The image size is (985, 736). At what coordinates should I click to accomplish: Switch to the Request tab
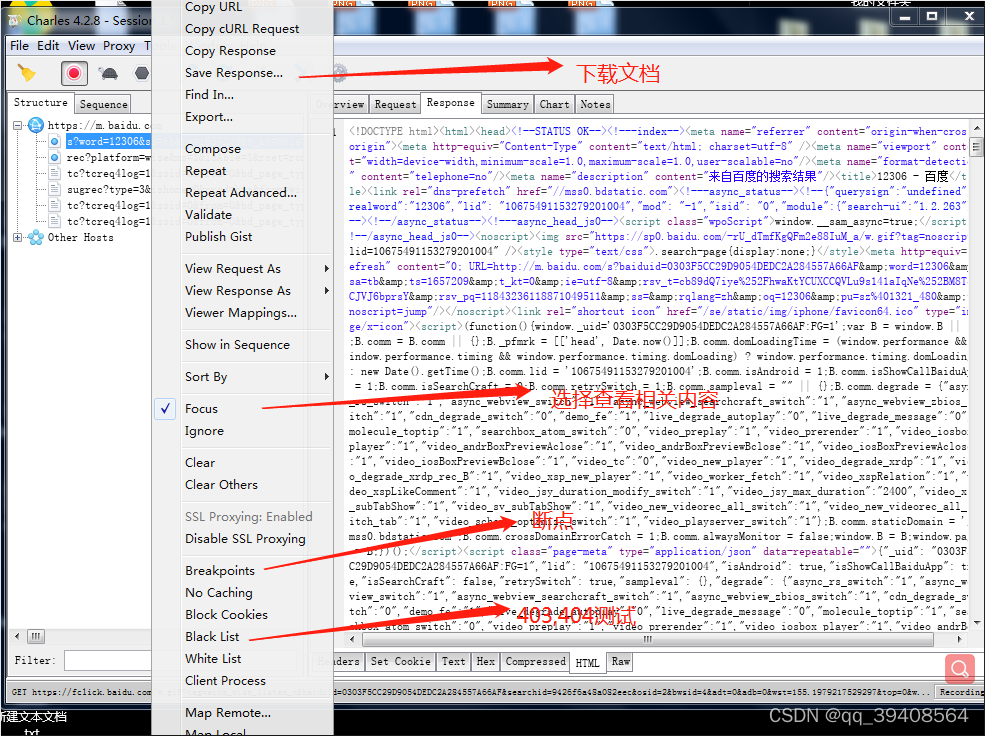[395, 104]
